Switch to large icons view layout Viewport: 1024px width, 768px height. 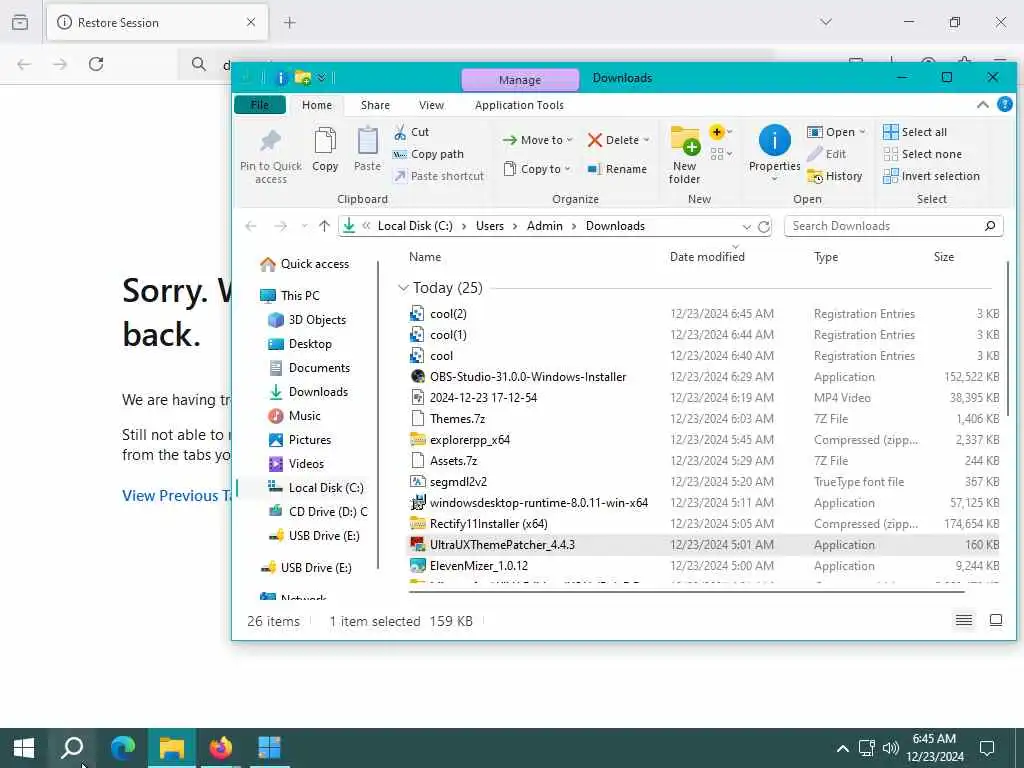tap(996, 620)
